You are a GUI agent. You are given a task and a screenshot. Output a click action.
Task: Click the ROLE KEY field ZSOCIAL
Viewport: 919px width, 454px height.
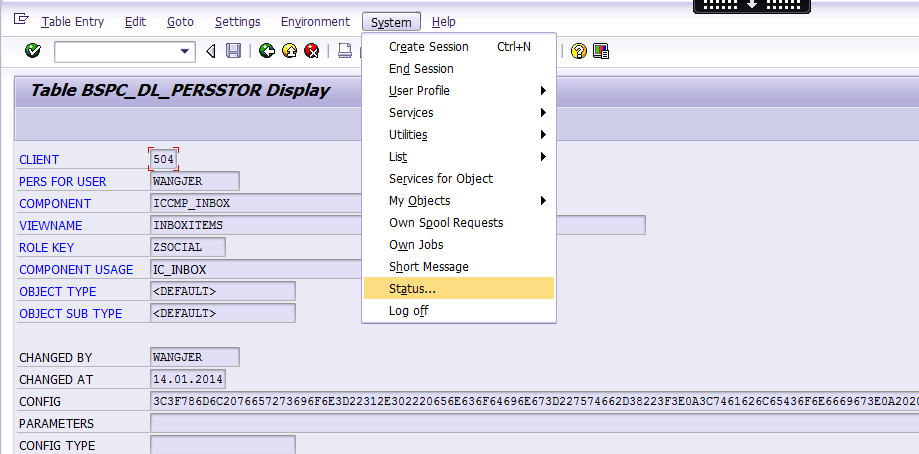coord(188,247)
